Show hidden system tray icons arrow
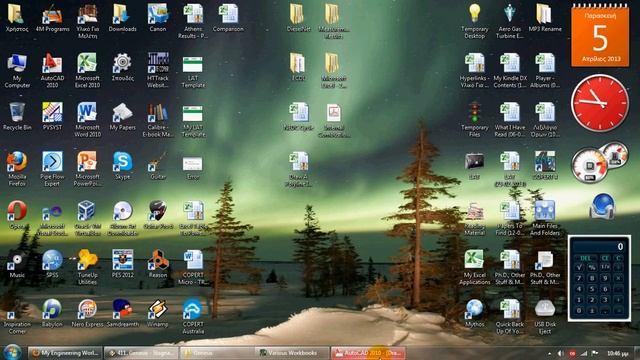The image size is (640, 360). click(549, 353)
